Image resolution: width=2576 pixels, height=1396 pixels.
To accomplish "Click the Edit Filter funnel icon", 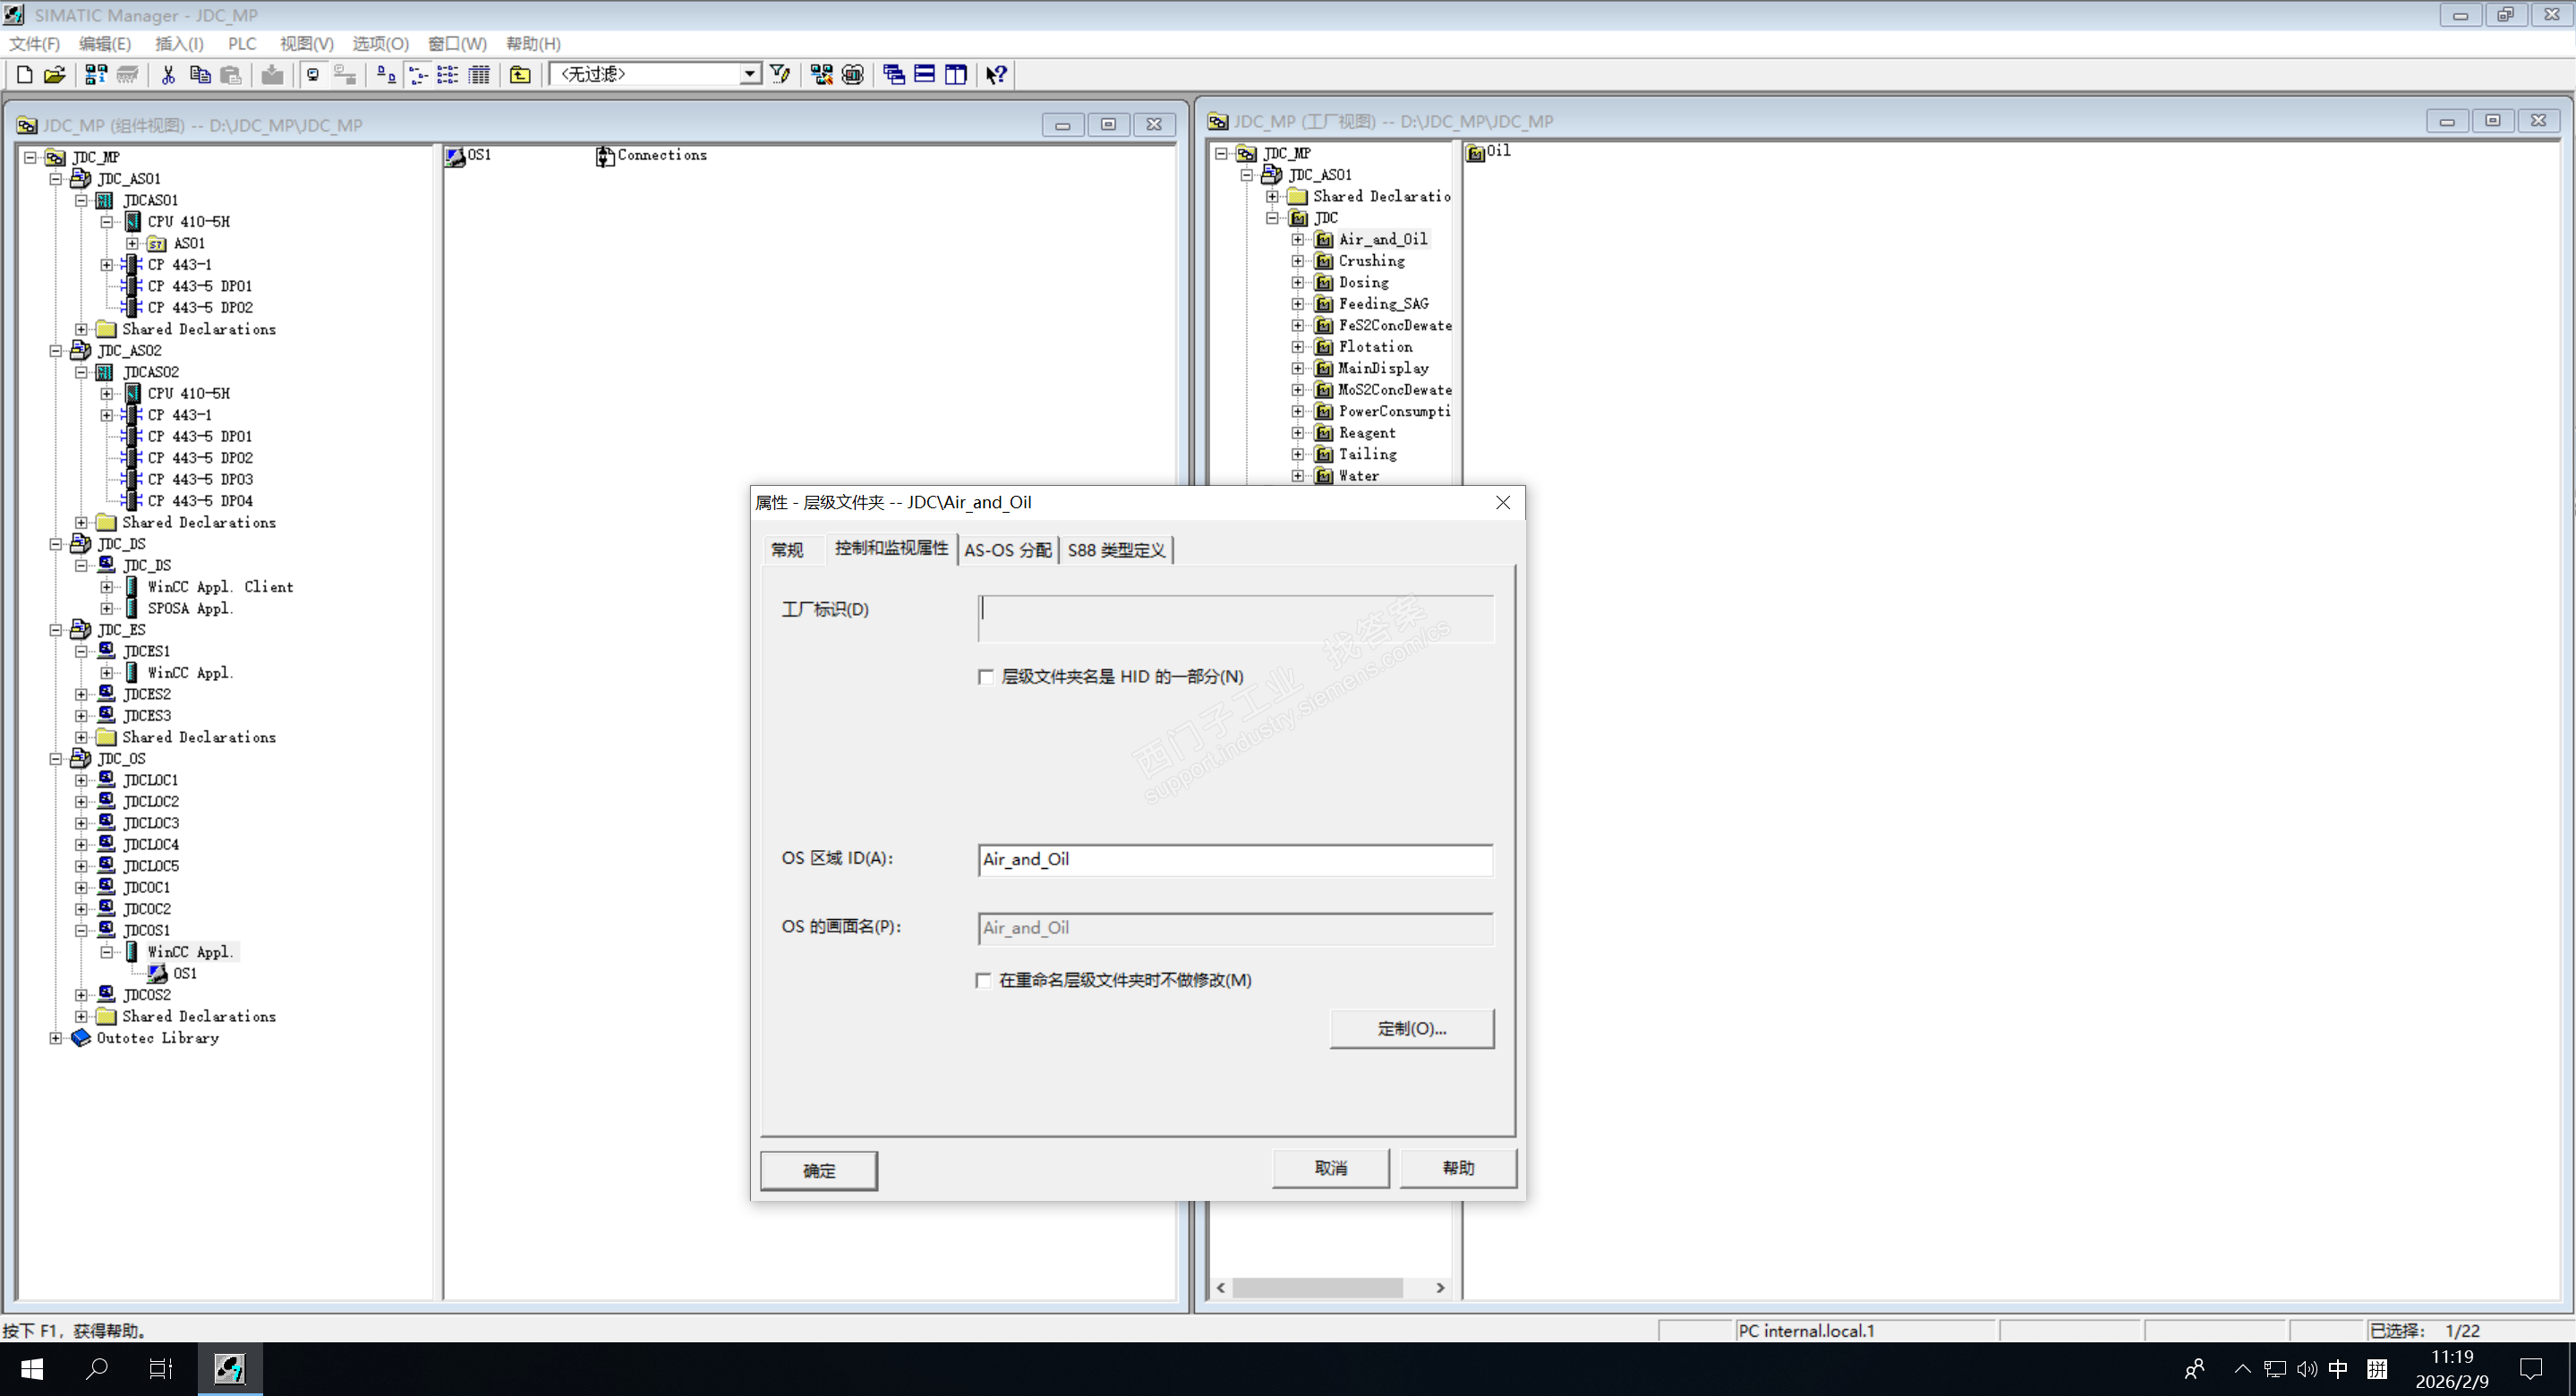I will click(780, 75).
